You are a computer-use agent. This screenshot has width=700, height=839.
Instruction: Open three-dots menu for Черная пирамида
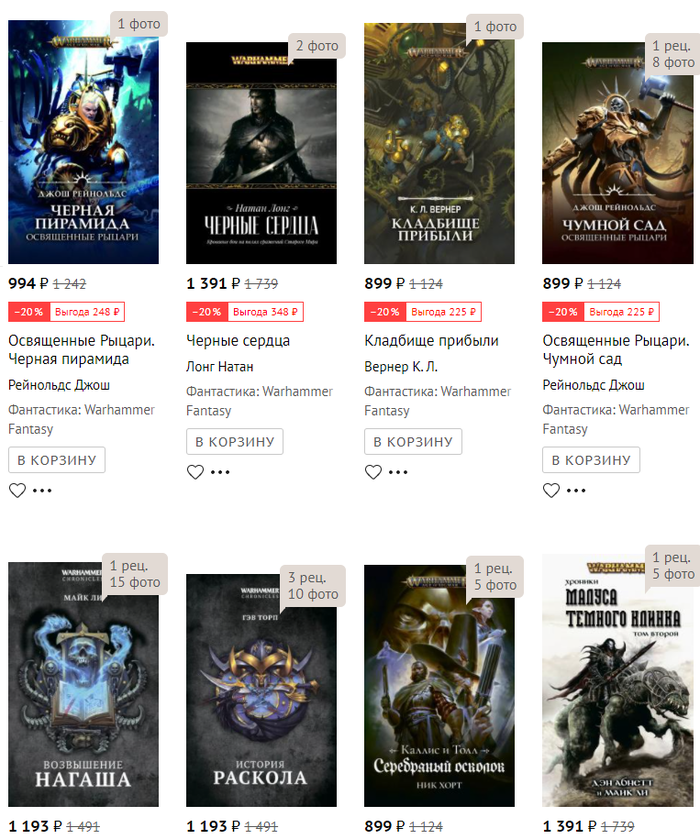[42, 490]
